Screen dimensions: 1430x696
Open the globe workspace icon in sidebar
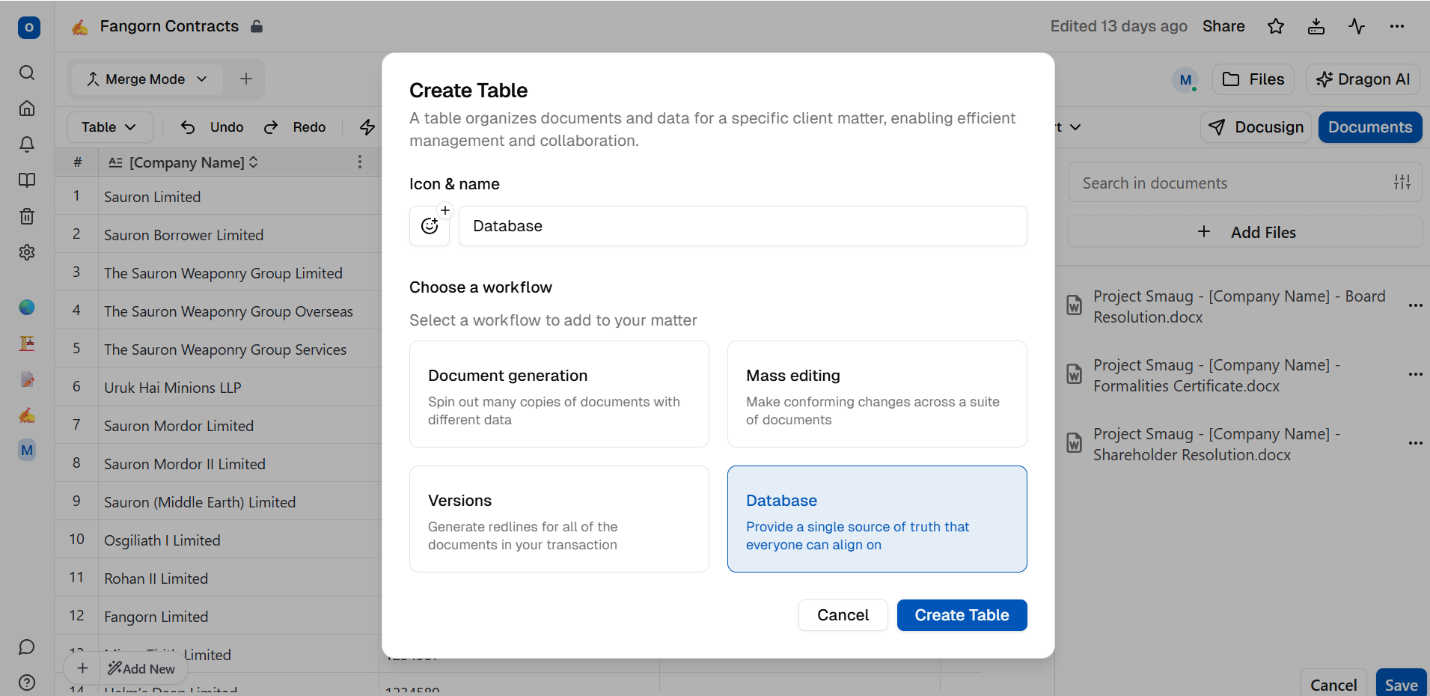tap(27, 307)
